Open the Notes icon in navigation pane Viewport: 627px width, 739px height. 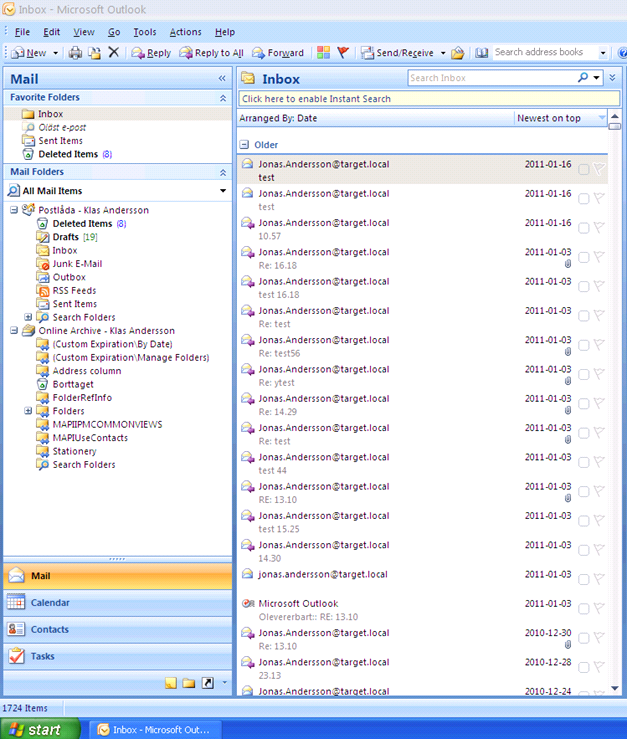(171, 682)
